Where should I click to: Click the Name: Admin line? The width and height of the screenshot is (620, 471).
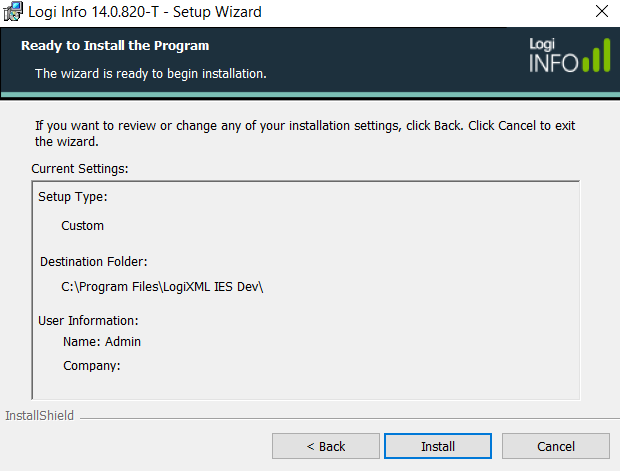pyautogui.click(x=102, y=342)
